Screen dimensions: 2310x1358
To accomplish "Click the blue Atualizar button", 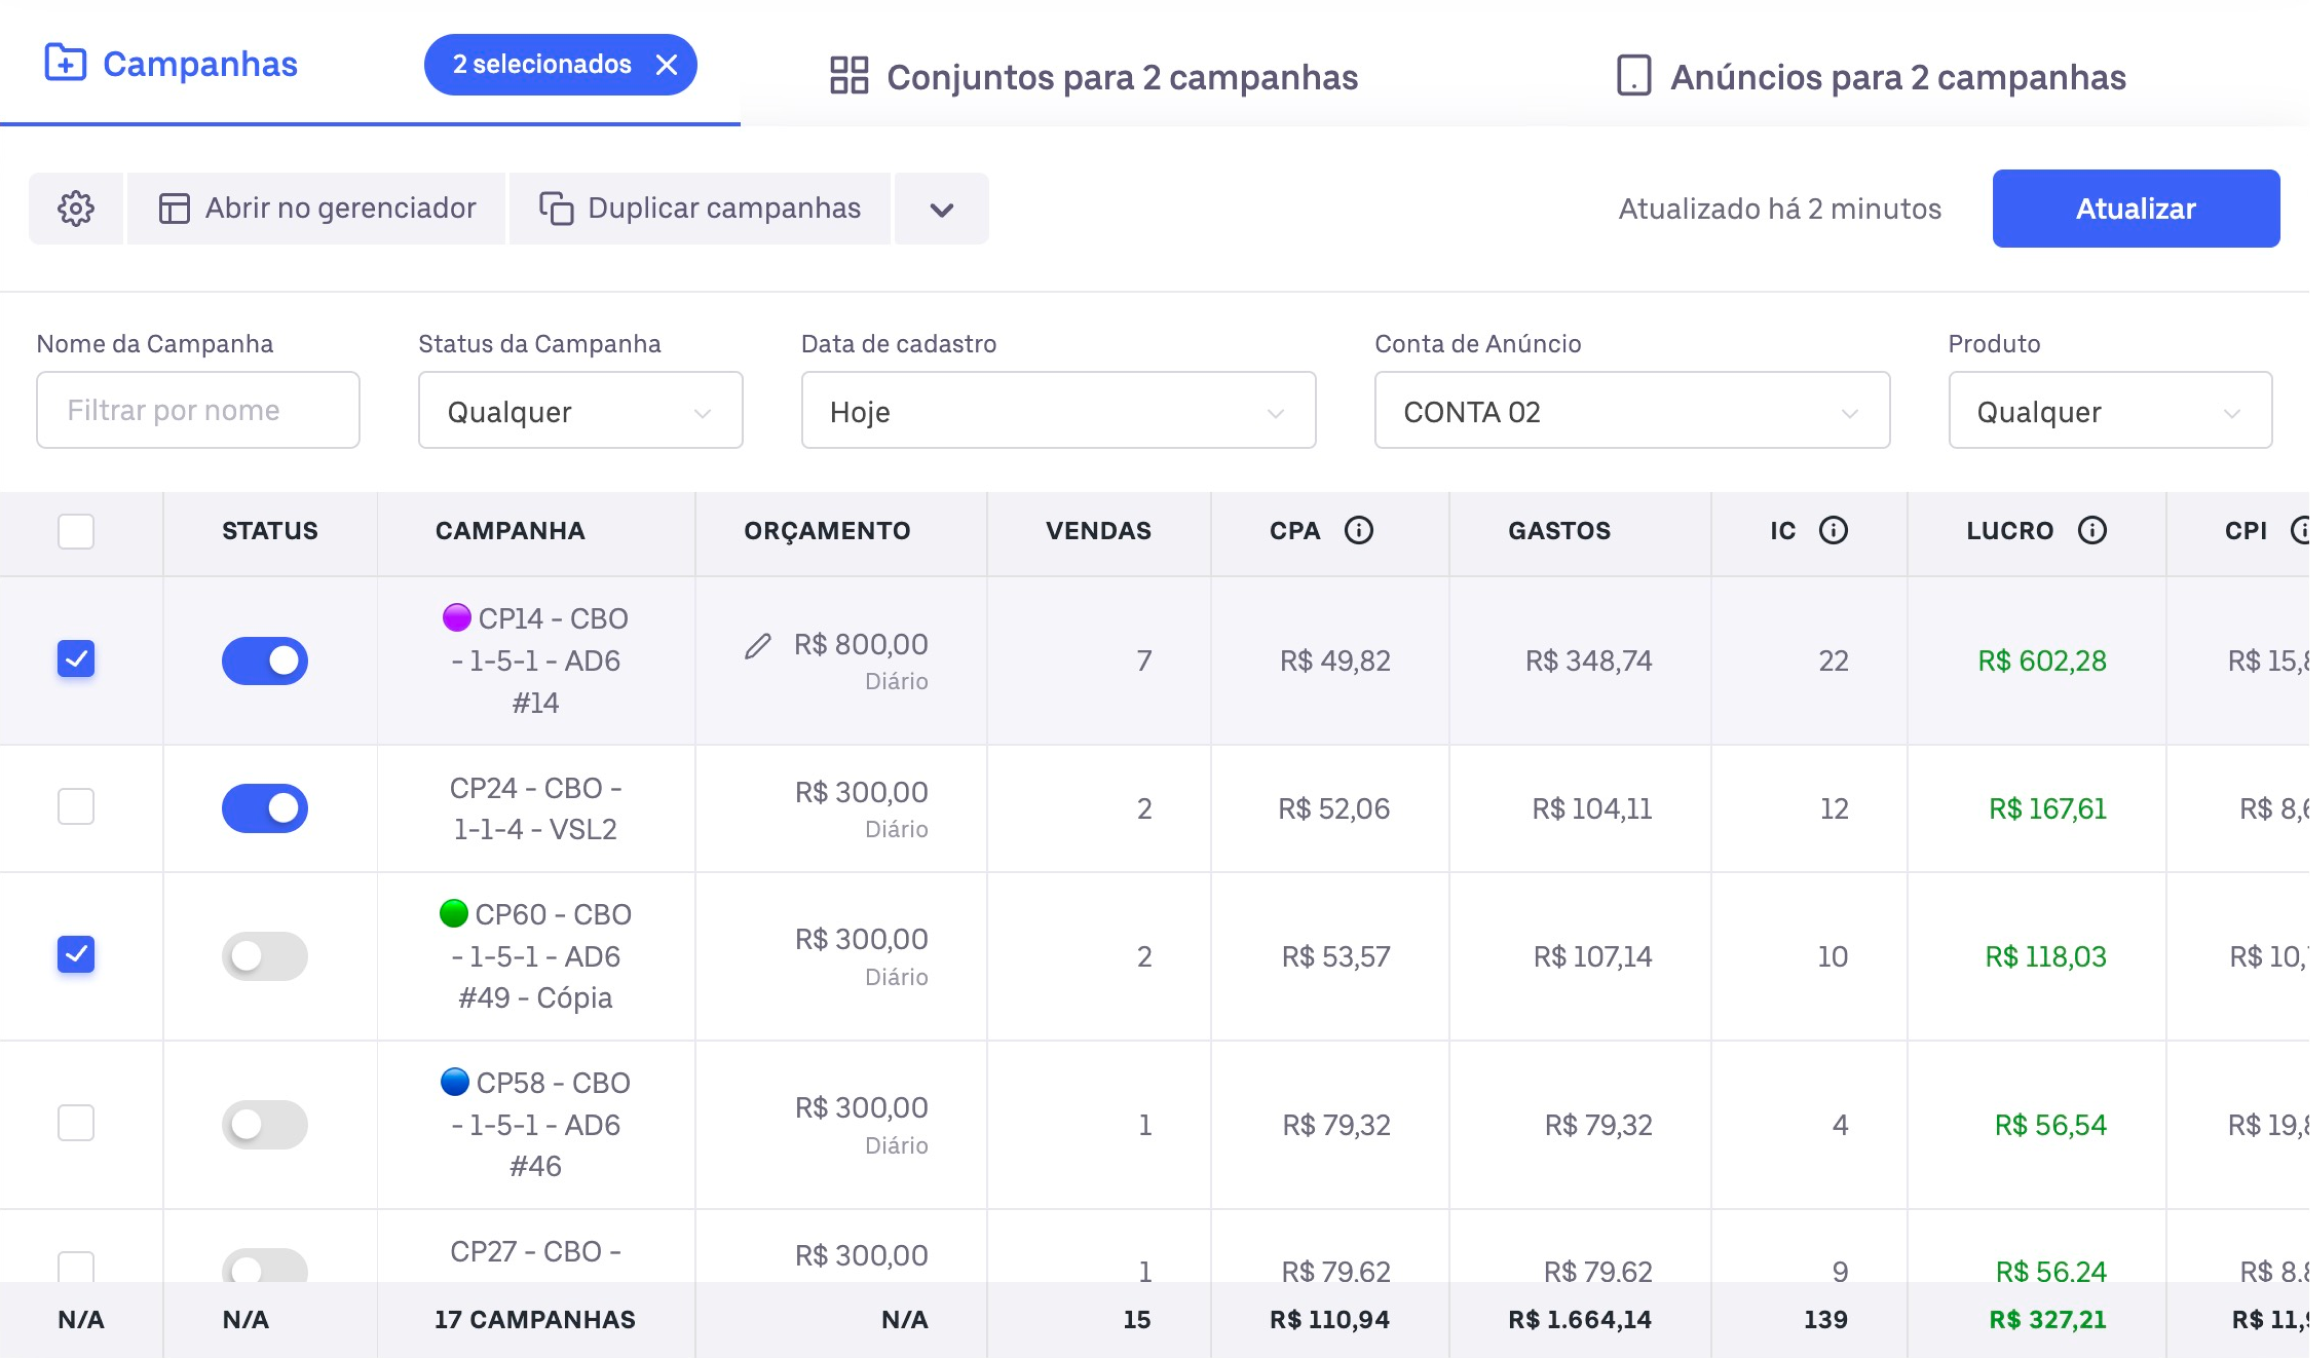I will coord(2135,208).
